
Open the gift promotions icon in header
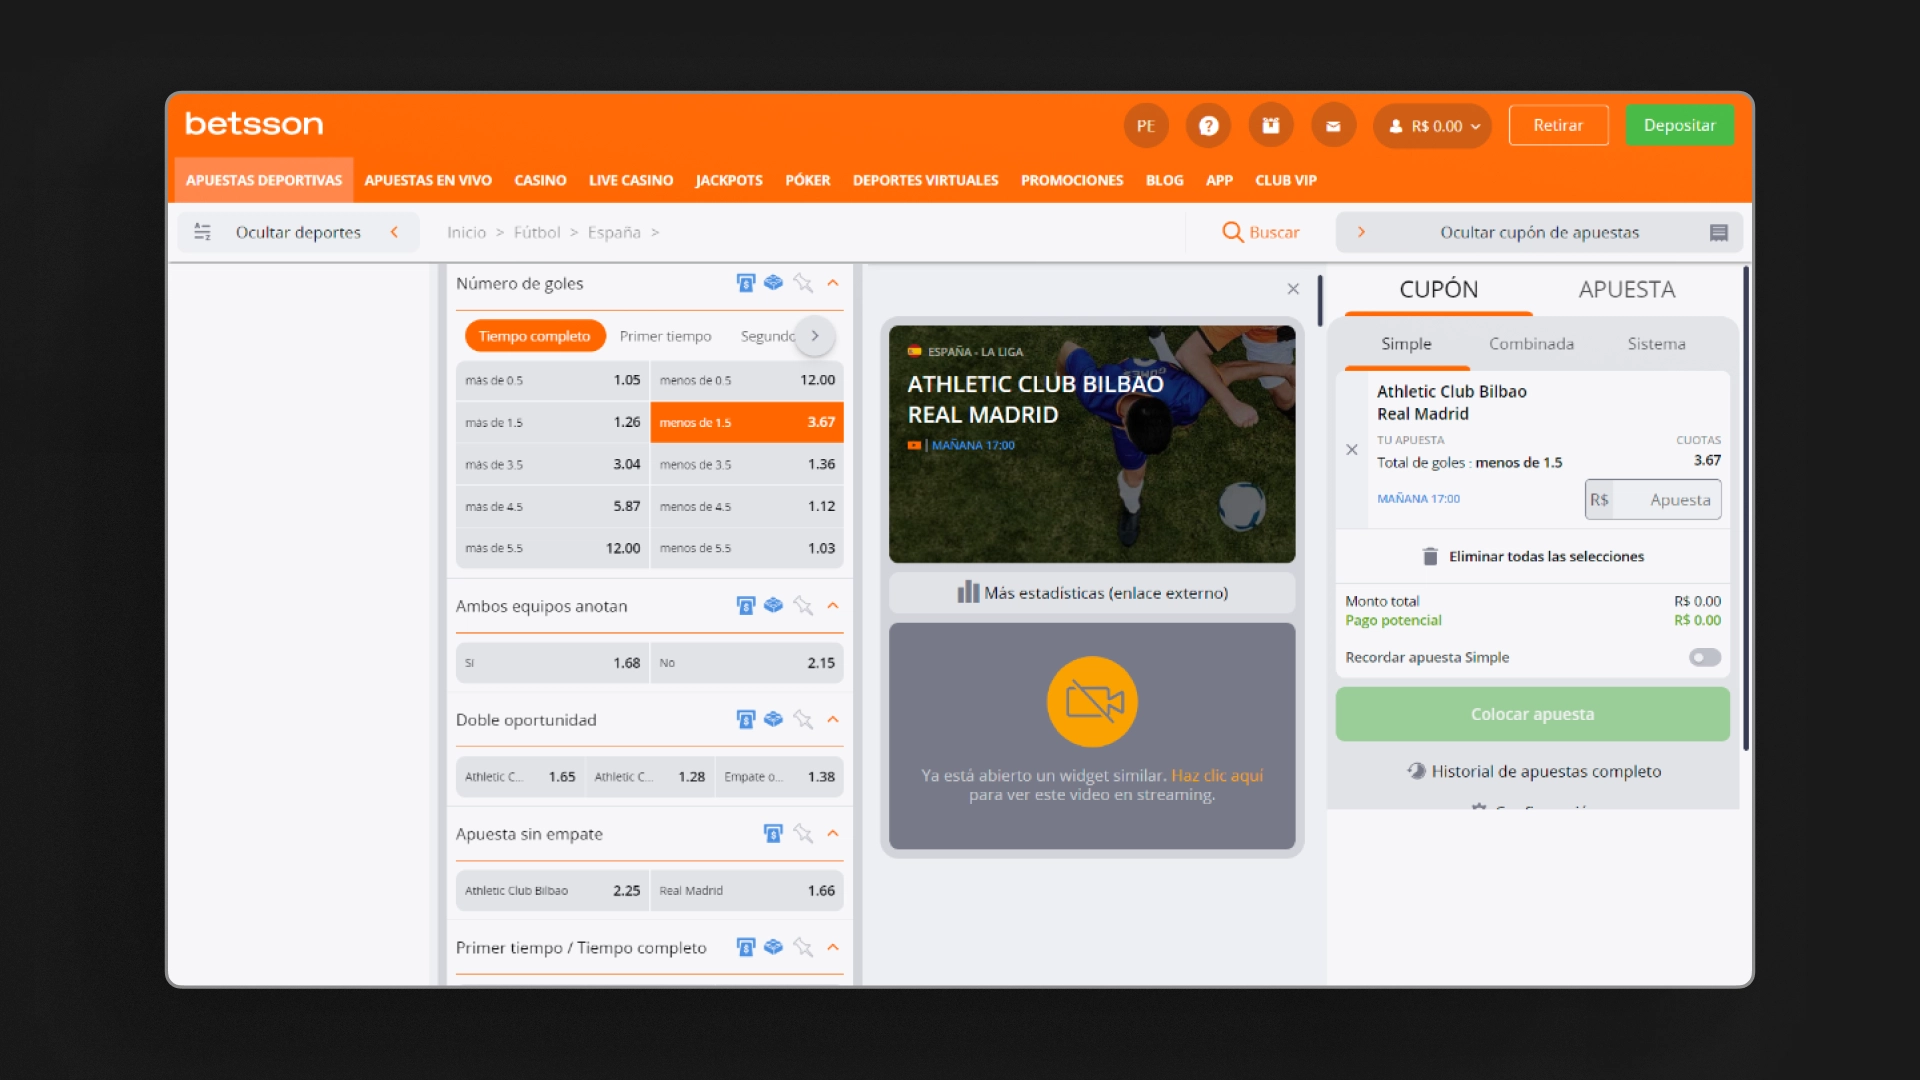1270,126
